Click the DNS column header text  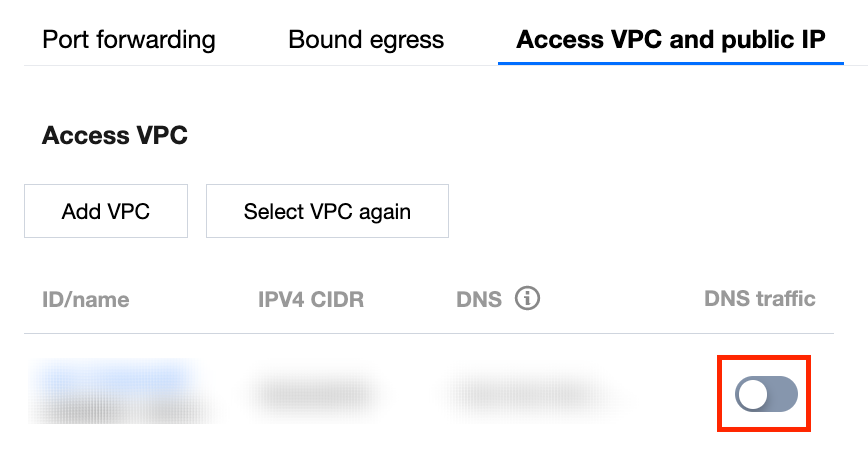tap(479, 299)
